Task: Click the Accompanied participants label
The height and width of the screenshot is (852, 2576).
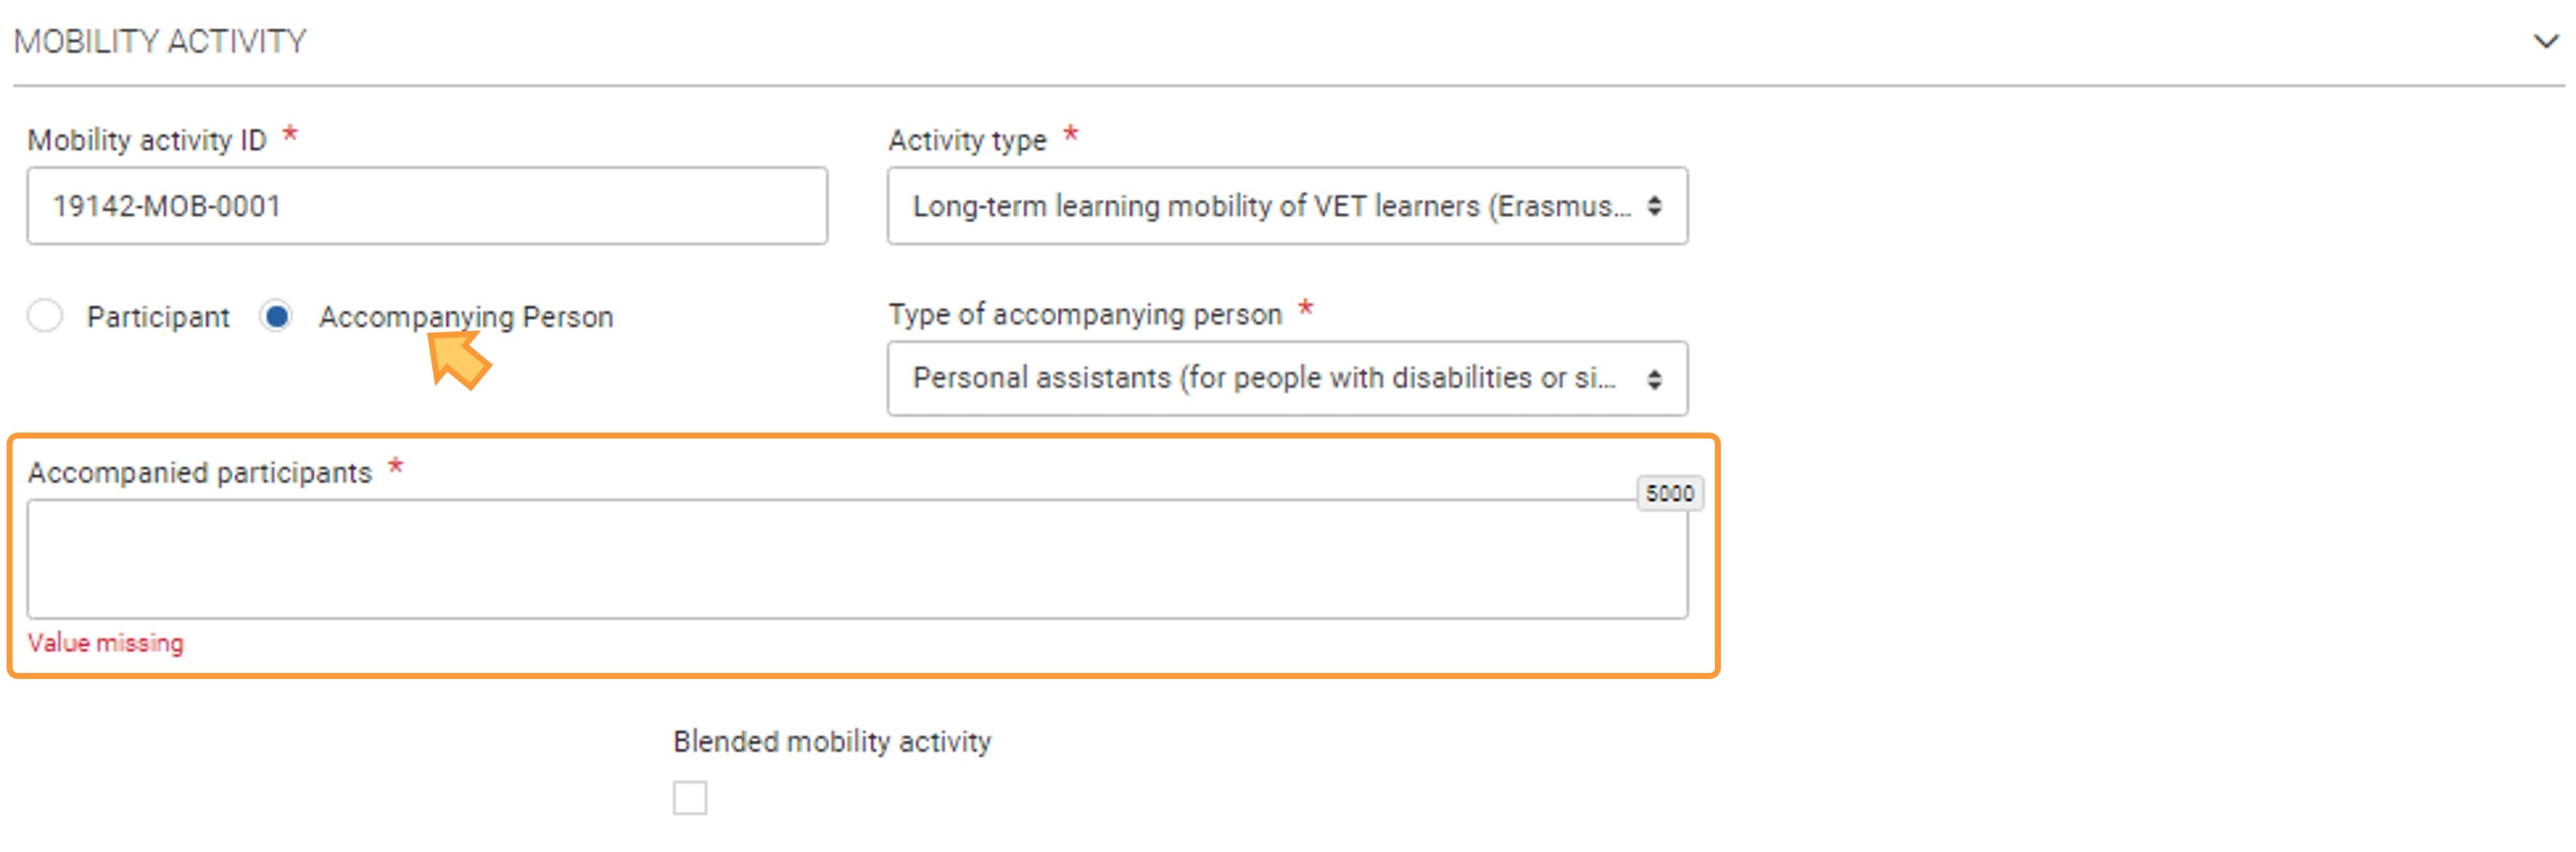Action: click(x=200, y=472)
